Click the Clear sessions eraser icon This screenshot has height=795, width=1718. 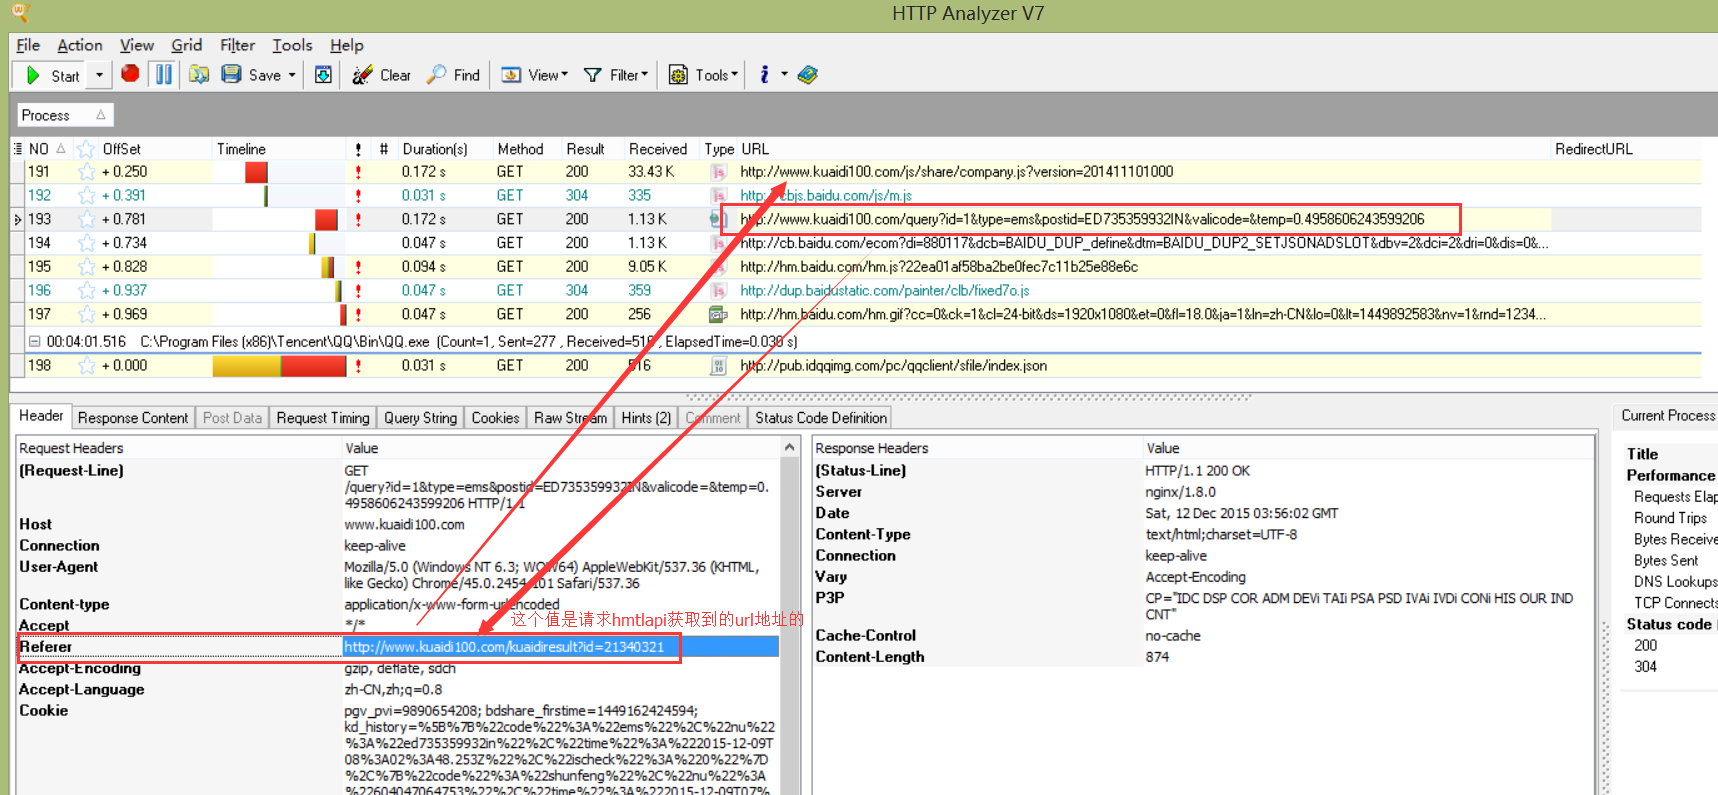click(x=362, y=75)
